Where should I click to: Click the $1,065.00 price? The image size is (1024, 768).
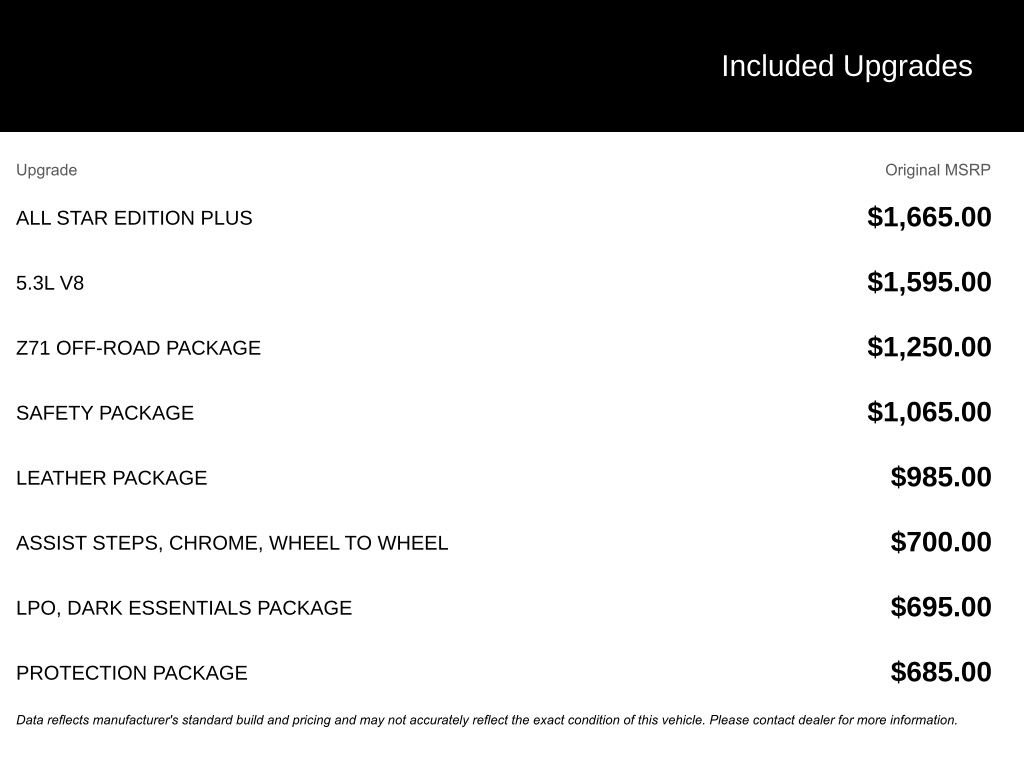929,412
